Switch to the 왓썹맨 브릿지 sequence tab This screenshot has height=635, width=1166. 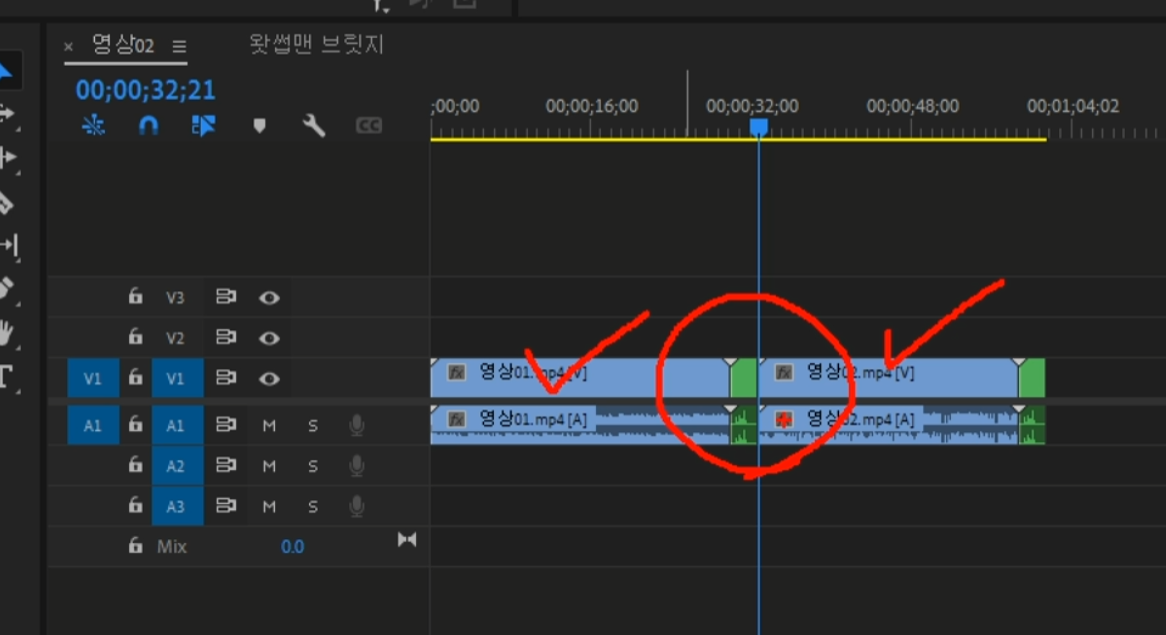pyautogui.click(x=316, y=44)
